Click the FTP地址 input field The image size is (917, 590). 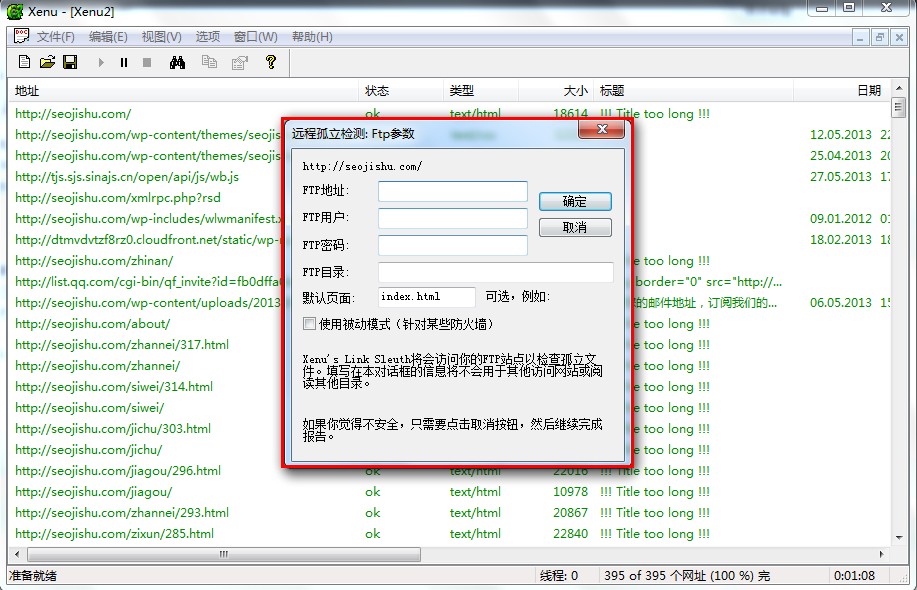[452, 191]
